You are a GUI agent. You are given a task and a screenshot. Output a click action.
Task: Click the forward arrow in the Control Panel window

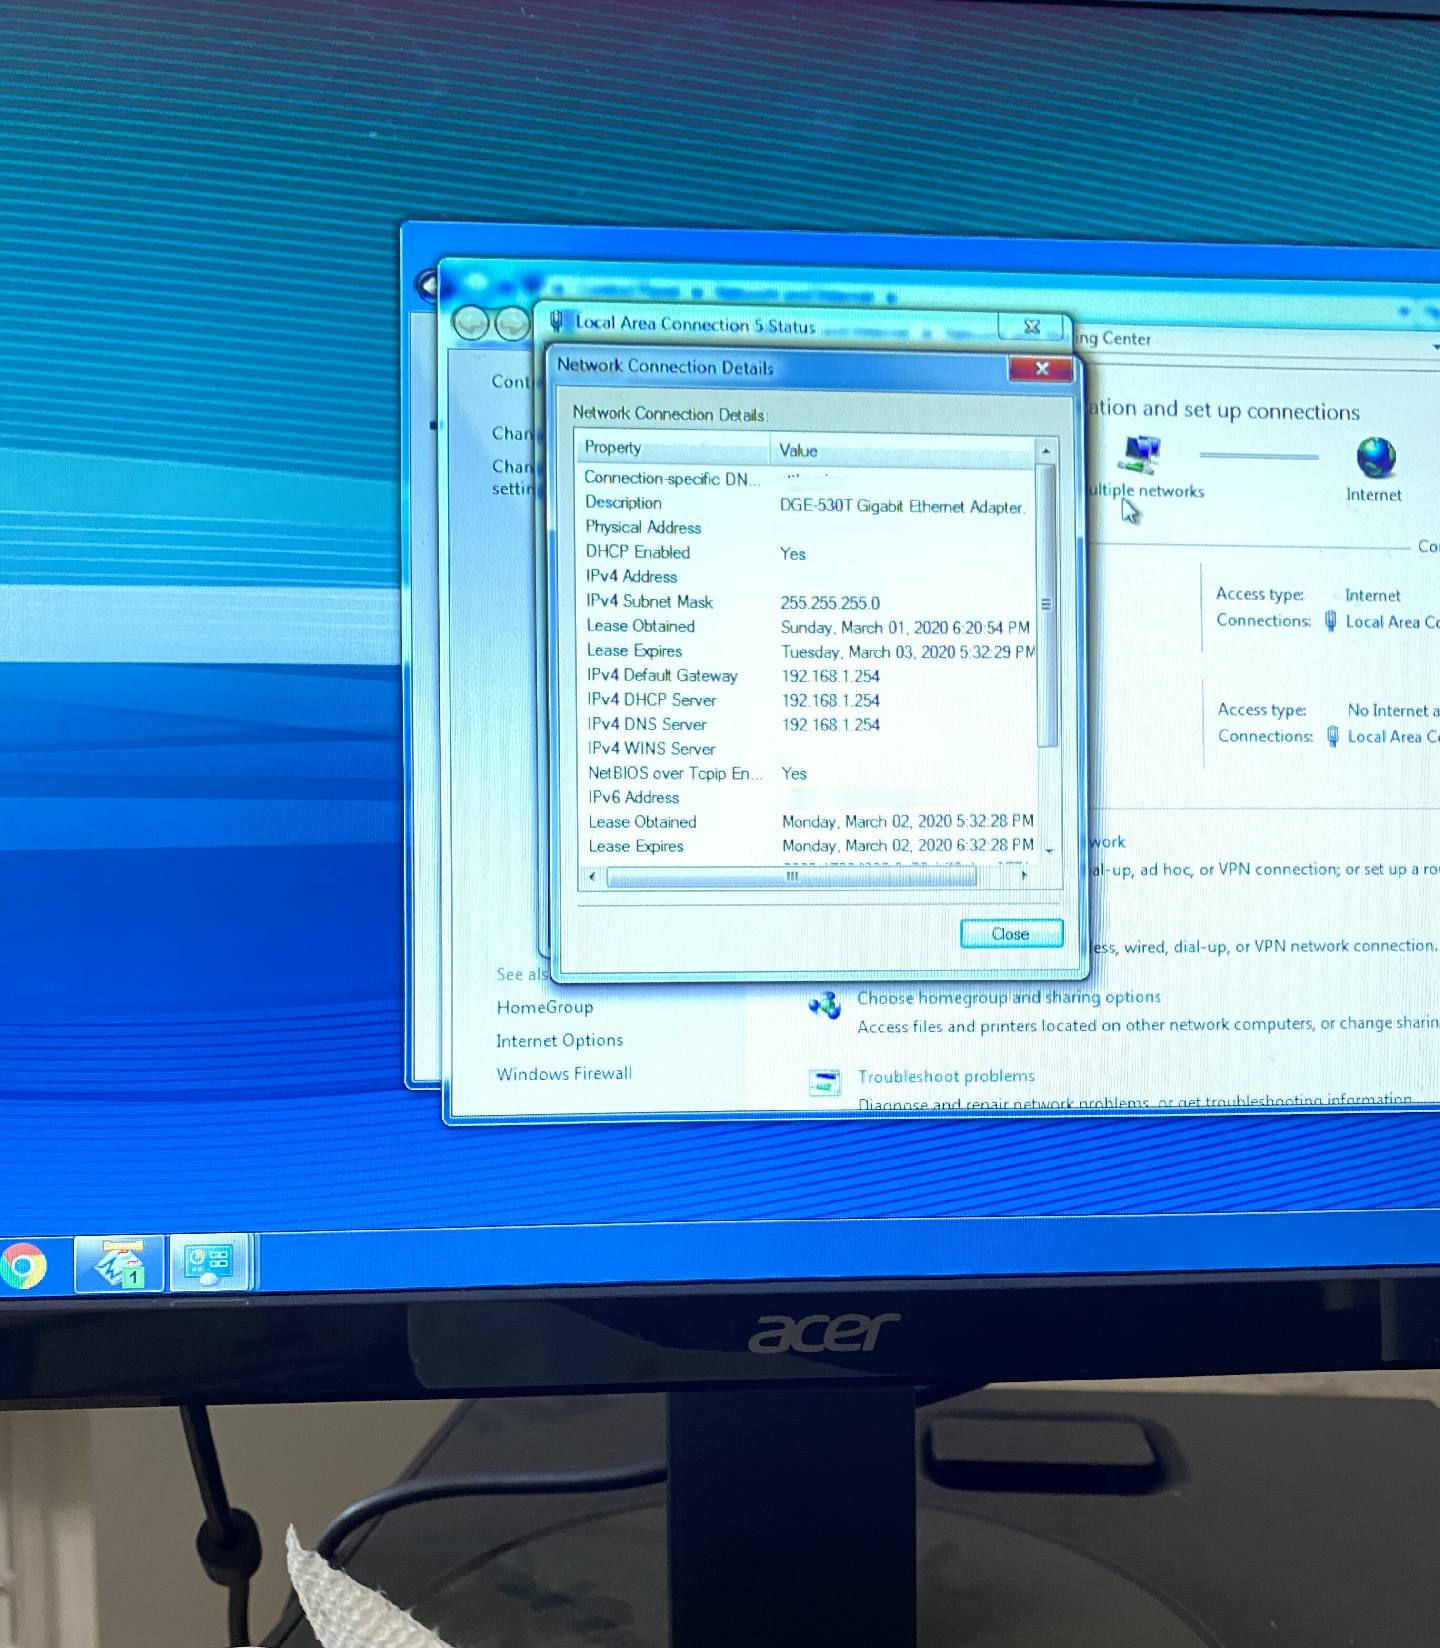(x=512, y=323)
